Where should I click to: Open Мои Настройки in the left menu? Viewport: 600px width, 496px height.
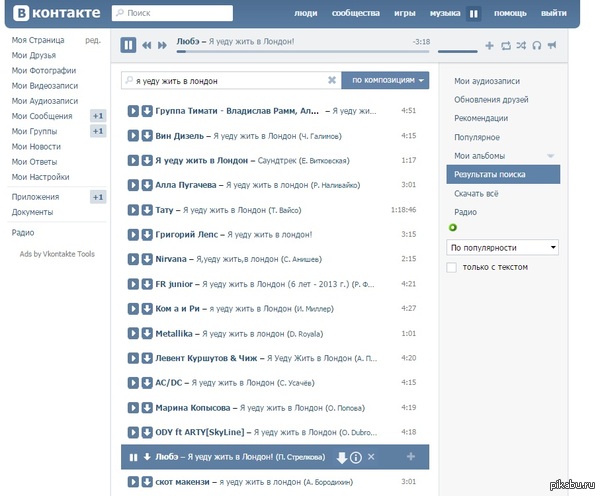click(40, 177)
